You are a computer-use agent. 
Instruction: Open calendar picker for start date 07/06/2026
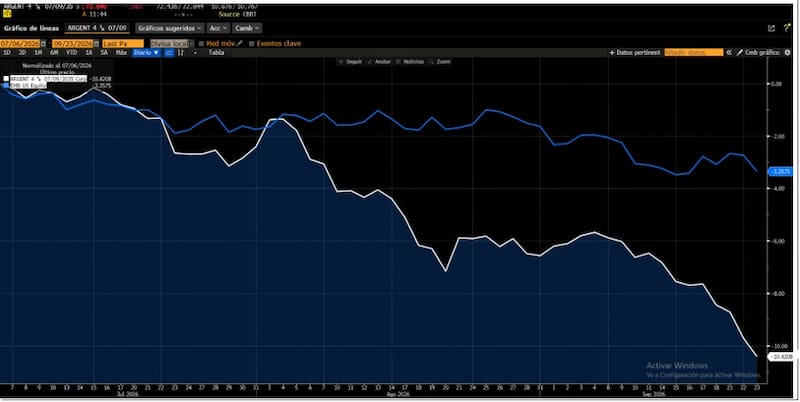[43, 44]
